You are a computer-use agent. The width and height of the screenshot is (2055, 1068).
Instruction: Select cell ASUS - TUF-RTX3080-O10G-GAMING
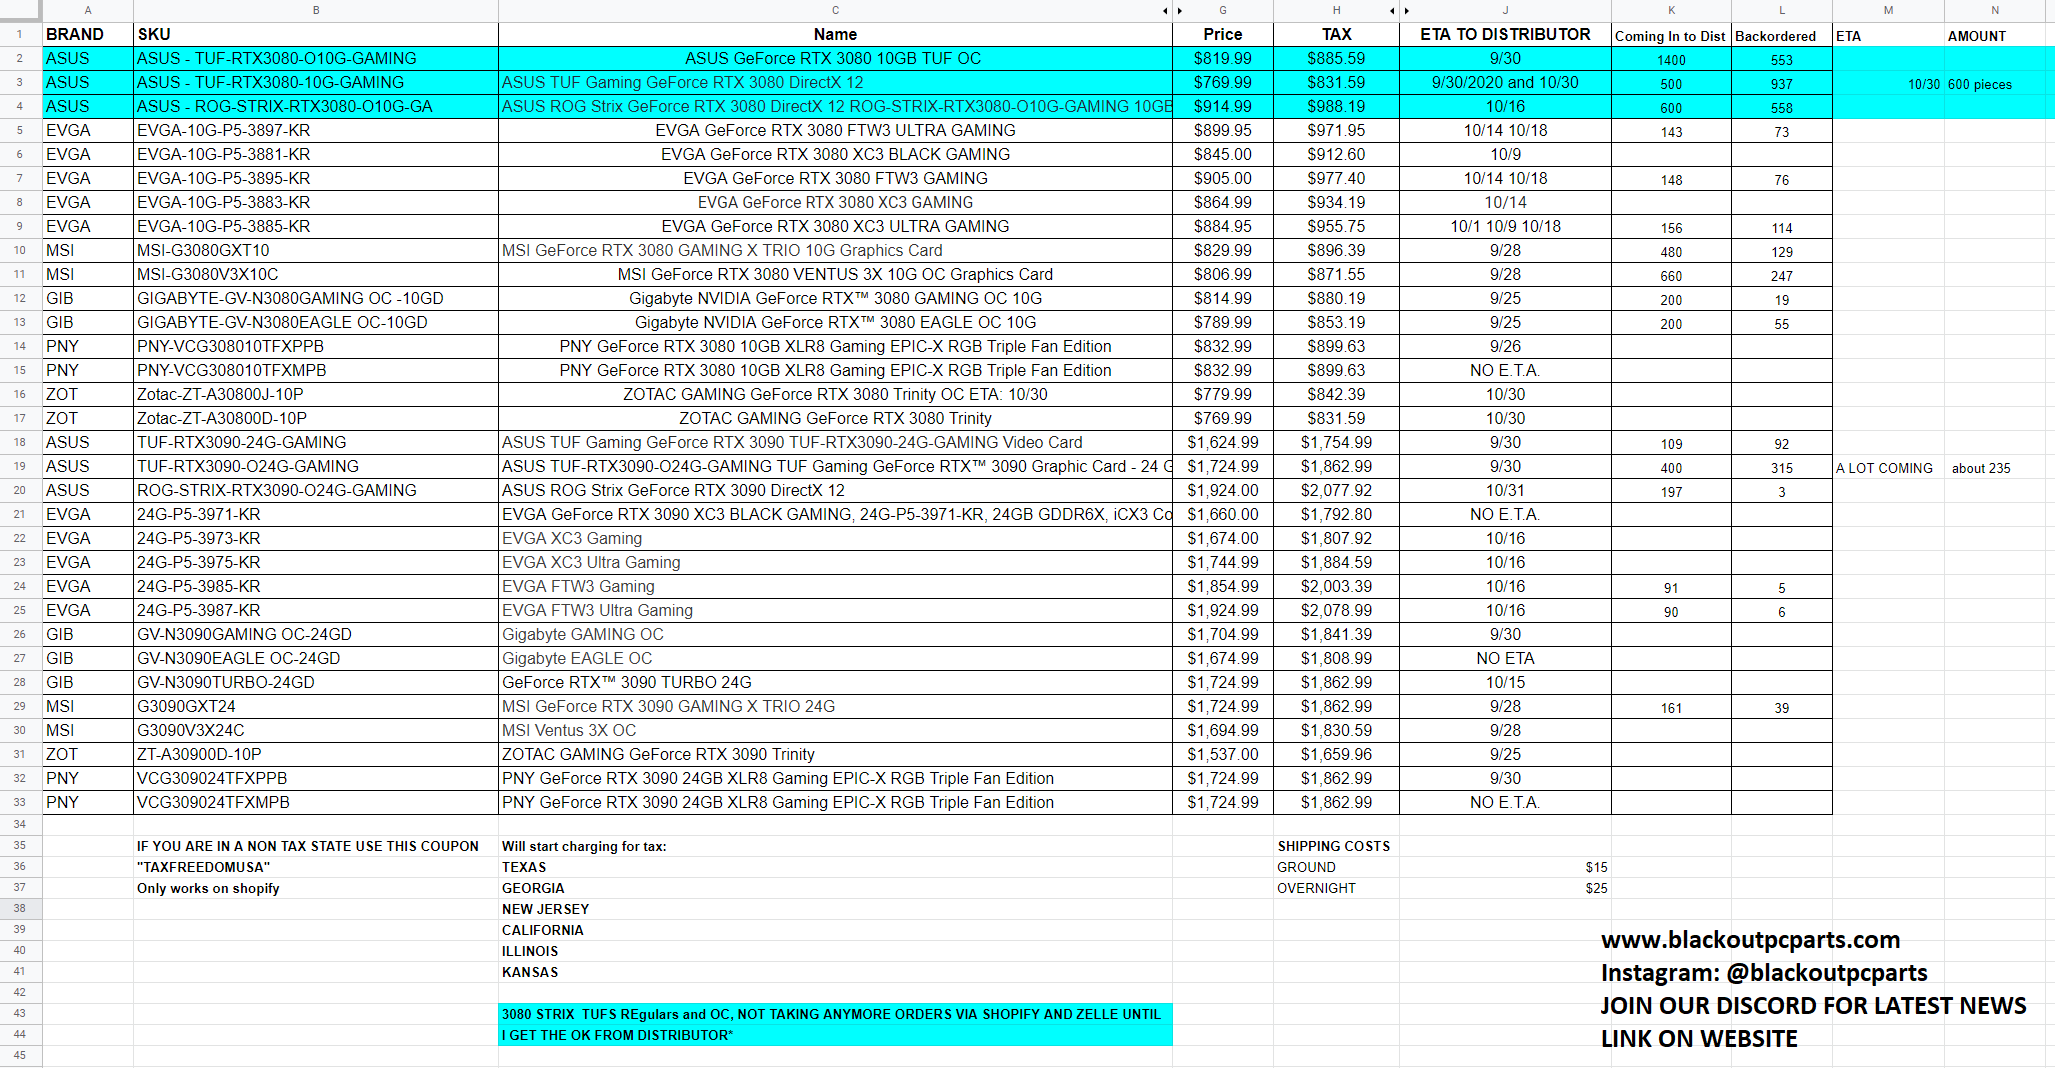coord(316,58)
